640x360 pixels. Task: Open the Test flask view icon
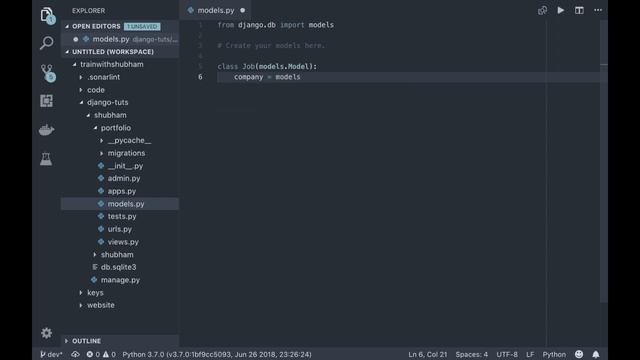[x=46, y=159]
